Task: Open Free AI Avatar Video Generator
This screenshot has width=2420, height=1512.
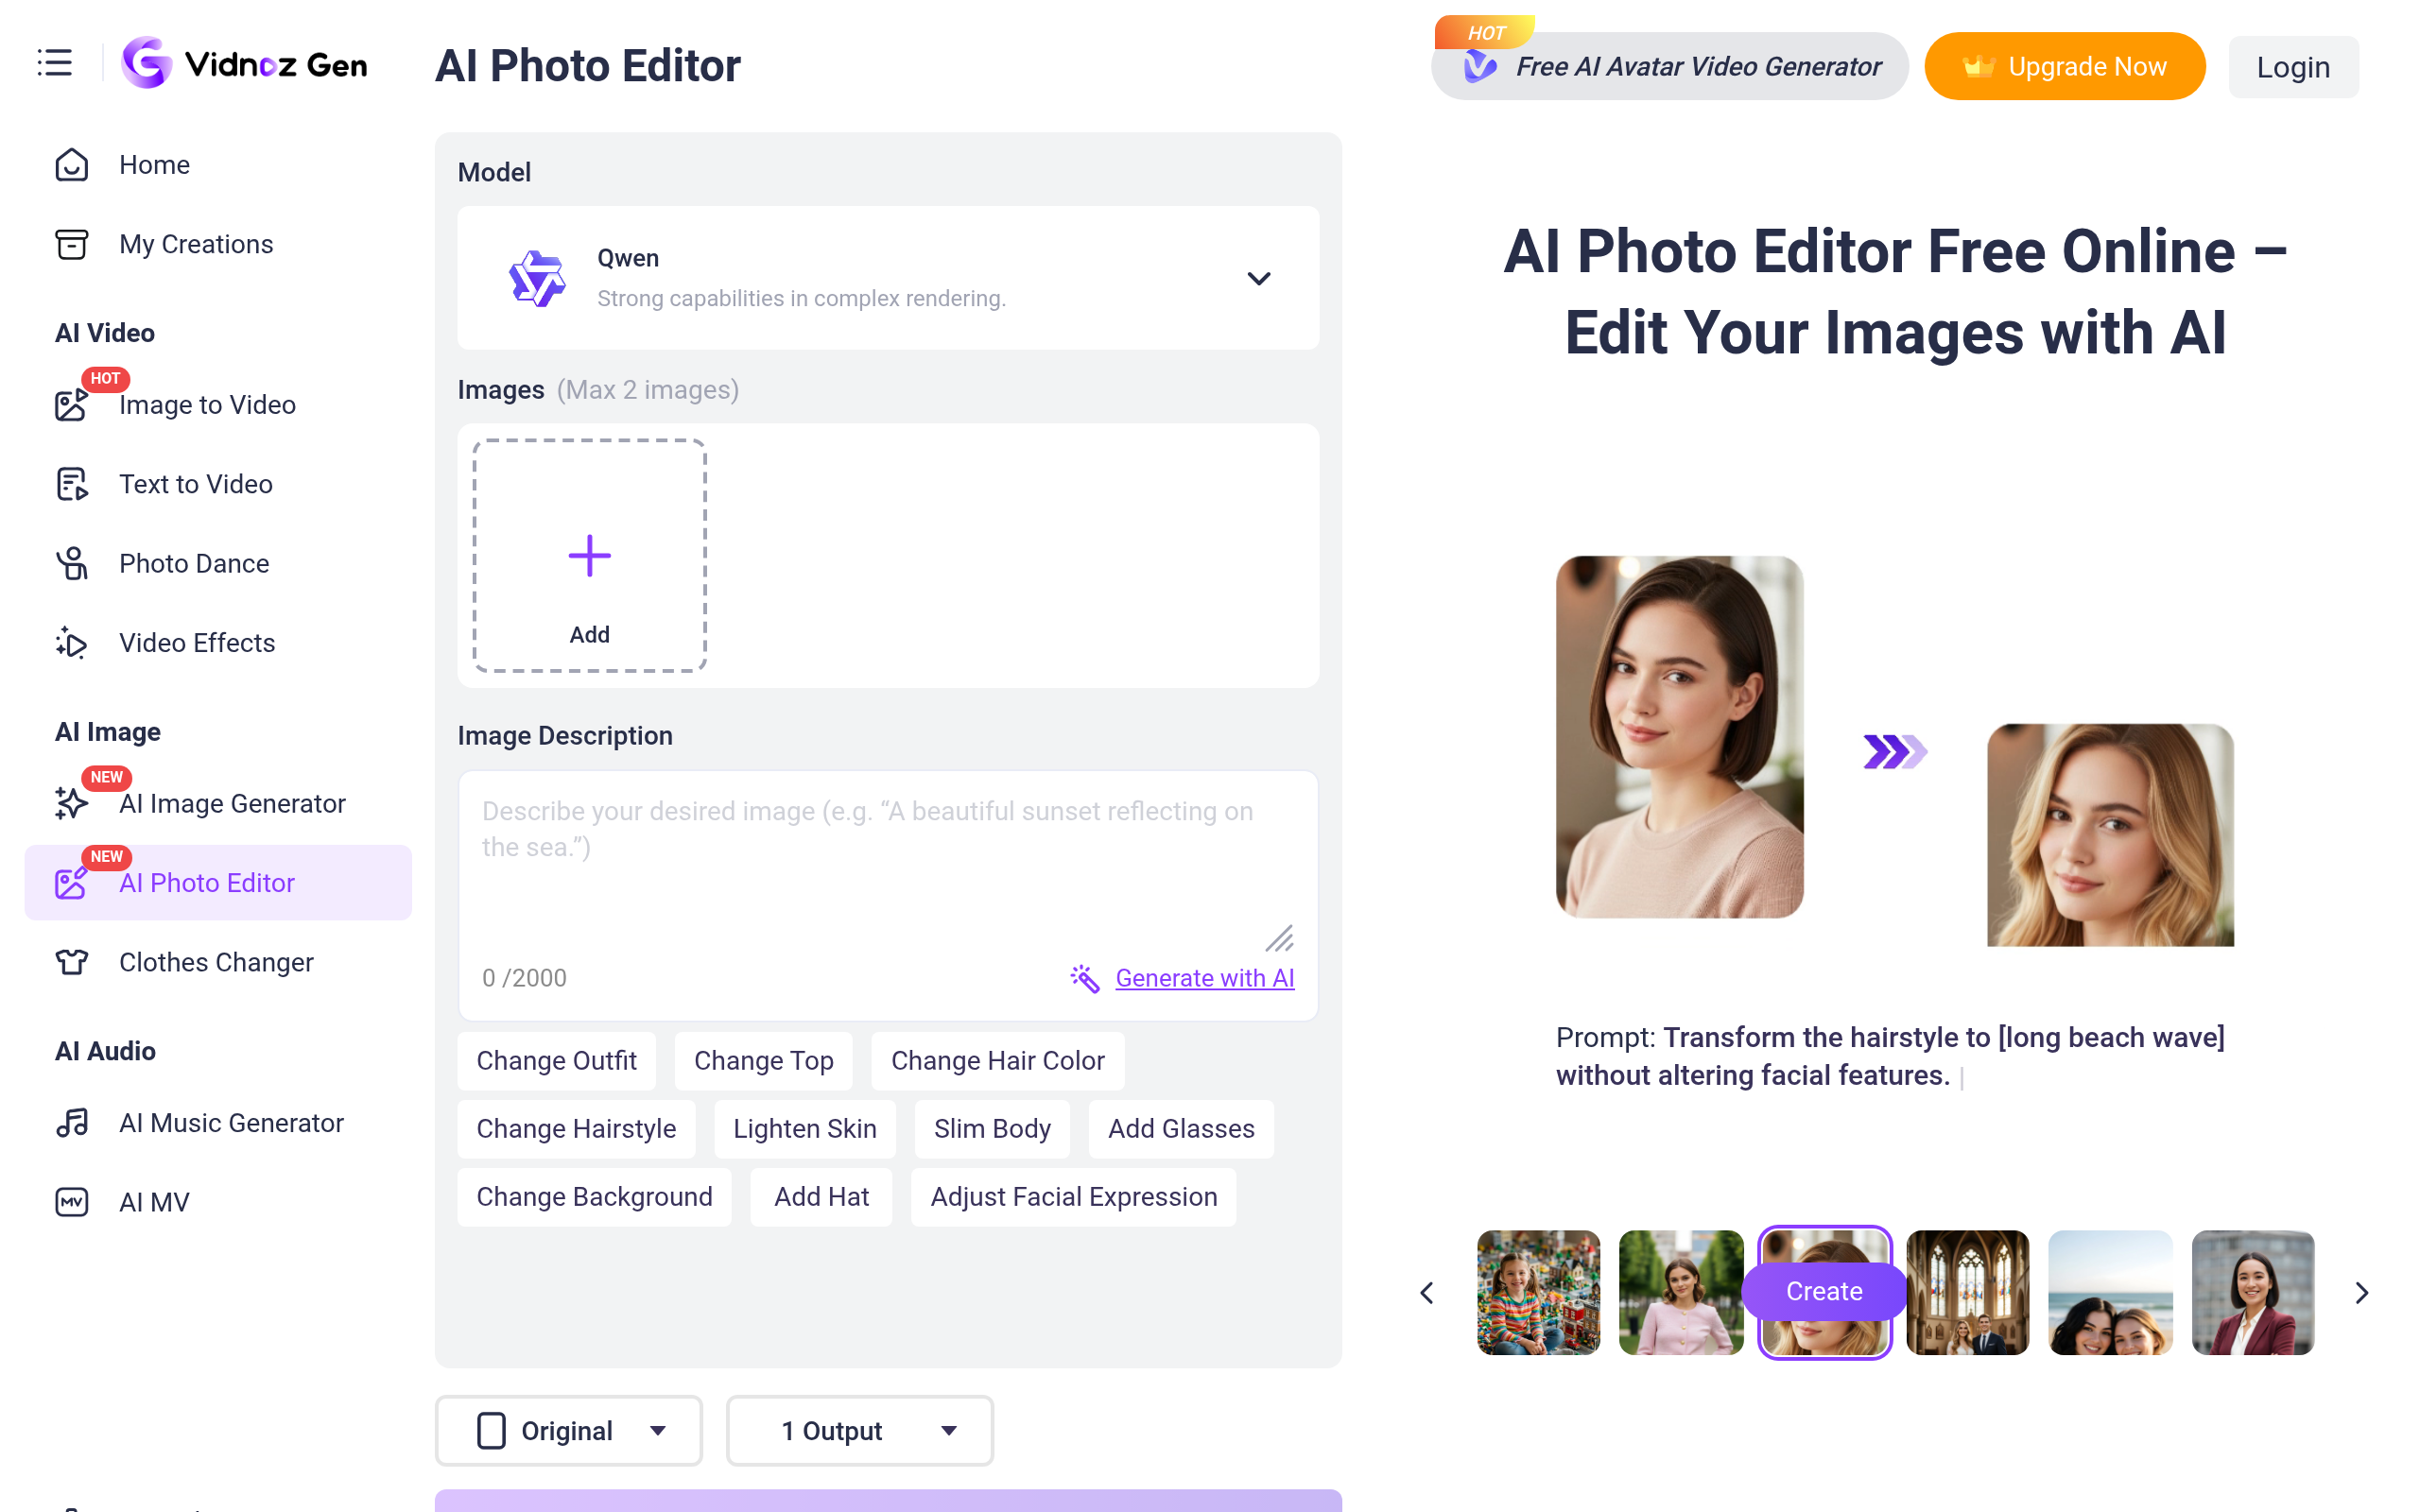Action: click(x=1669, y=66)
